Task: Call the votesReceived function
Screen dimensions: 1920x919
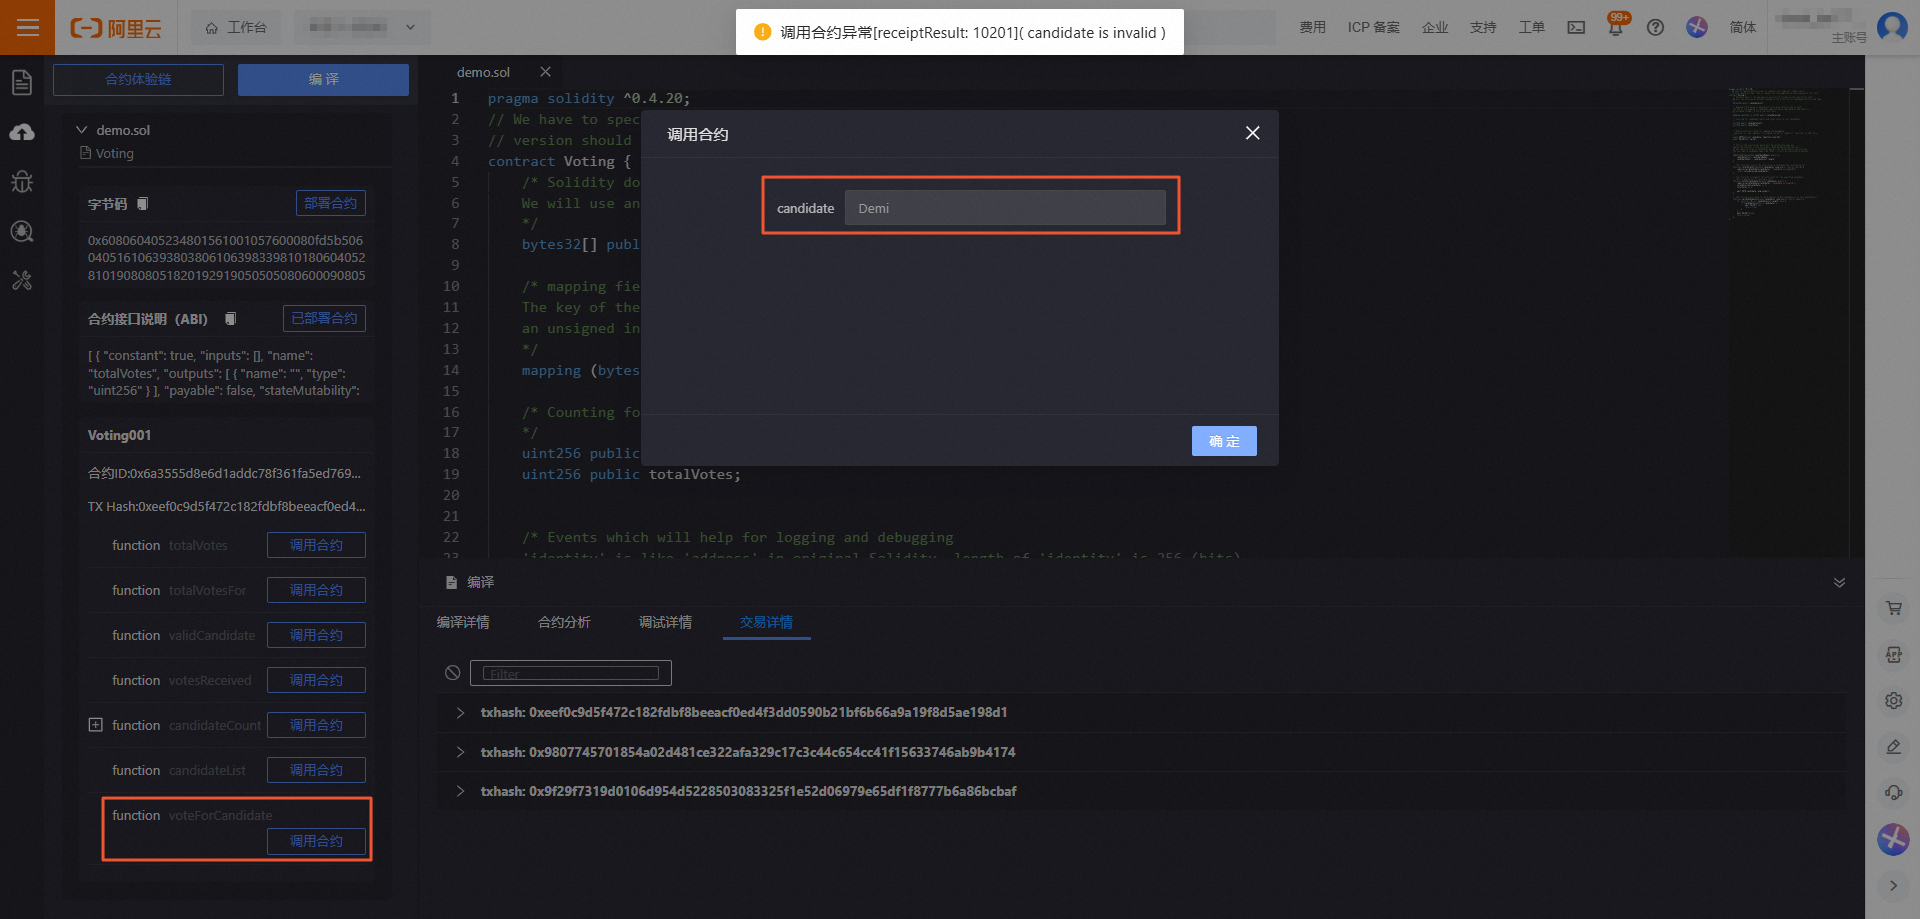Action: (316, 680)
